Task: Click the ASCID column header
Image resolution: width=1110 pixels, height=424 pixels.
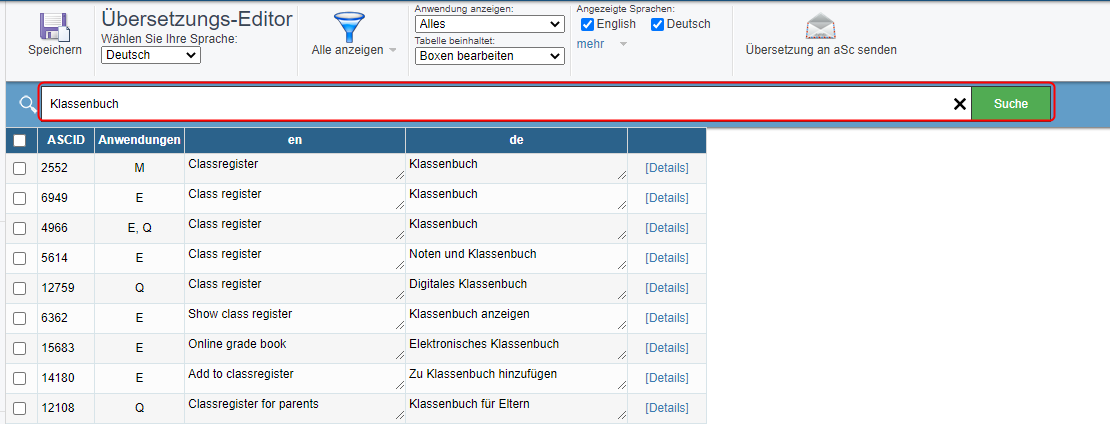Action: [x=66, y=140]
